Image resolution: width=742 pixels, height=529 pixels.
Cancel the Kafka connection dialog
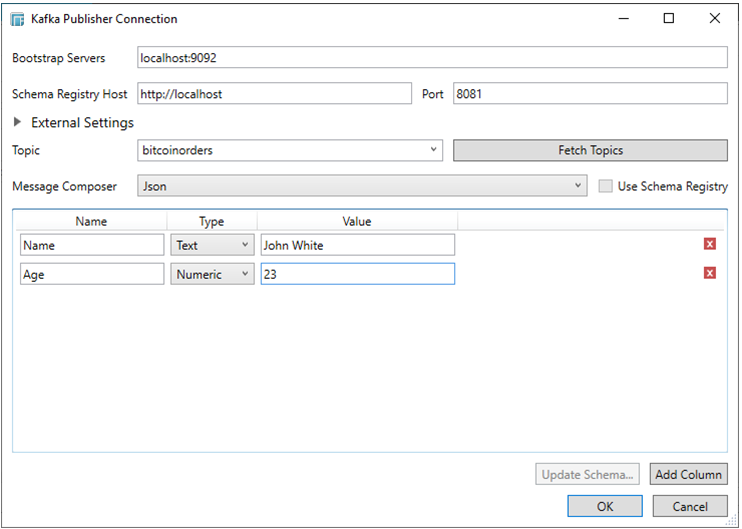pos(690,506)
